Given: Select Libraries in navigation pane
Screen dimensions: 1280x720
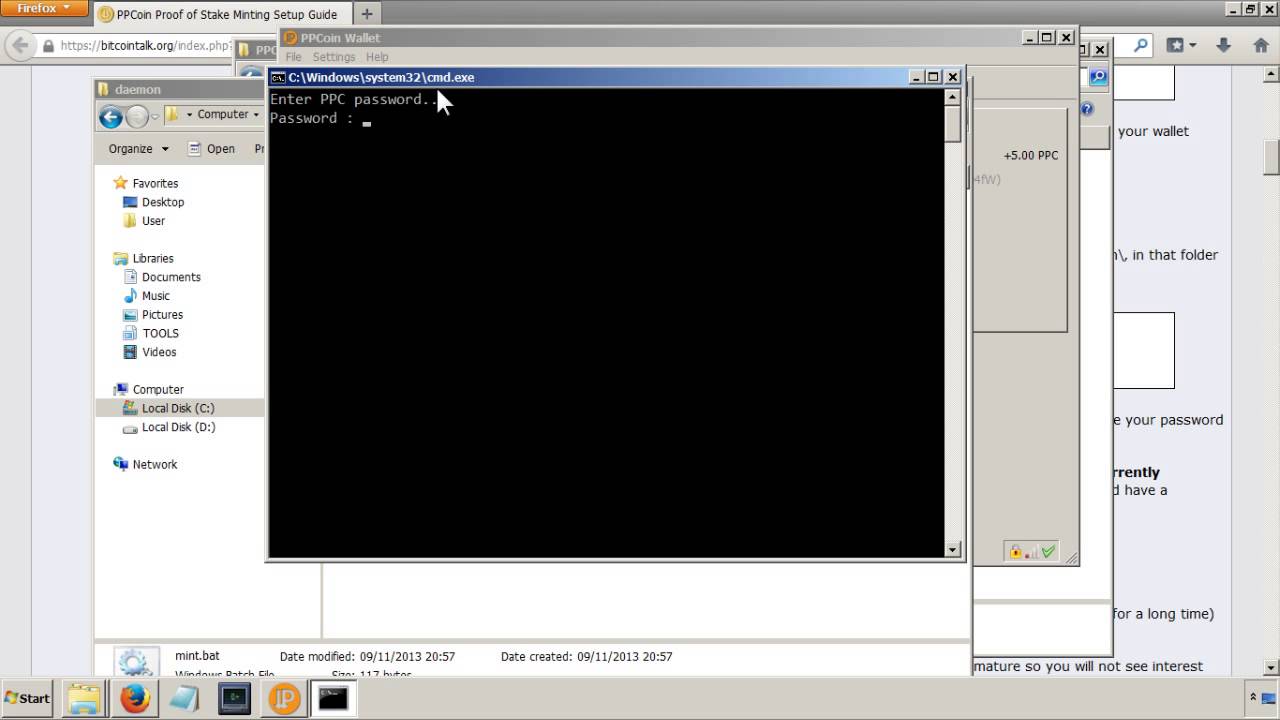Looking at the screenshot, I should coord(153,258).
